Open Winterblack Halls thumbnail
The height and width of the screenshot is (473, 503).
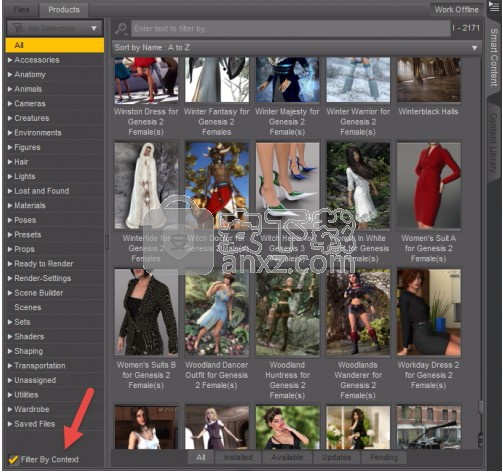pyautogui.click(x=429, y=79)
